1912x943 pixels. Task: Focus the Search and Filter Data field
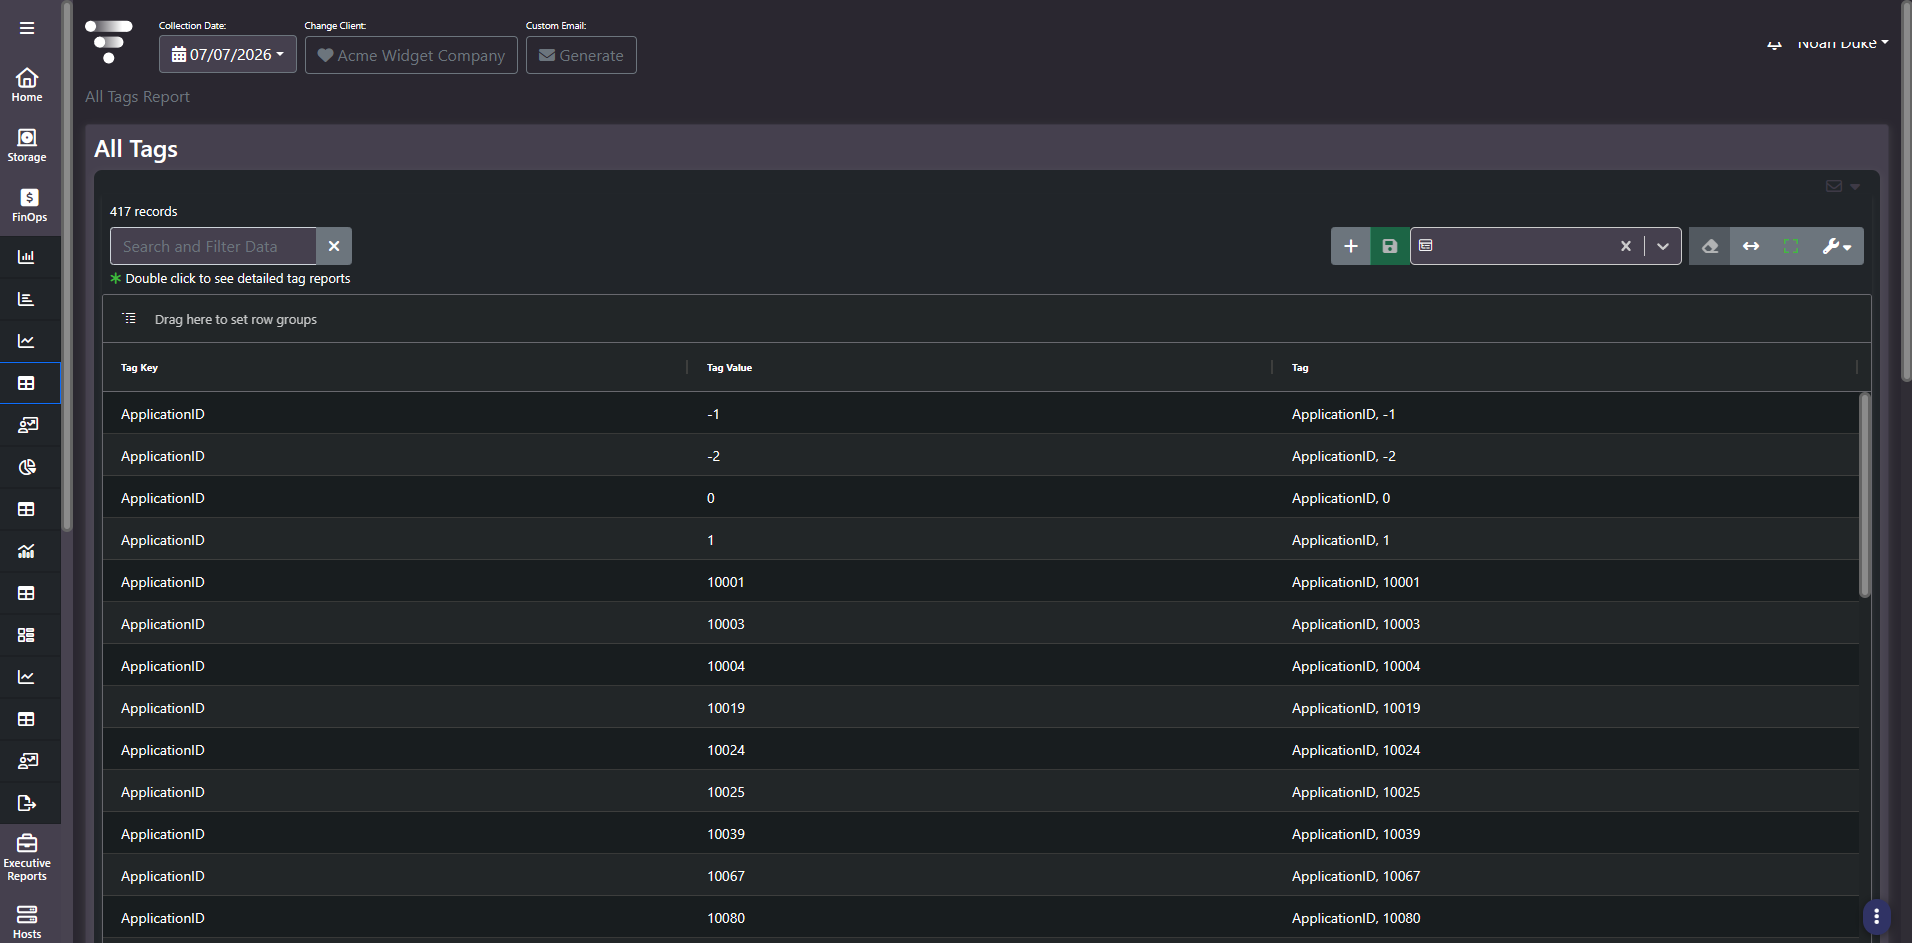213,246
